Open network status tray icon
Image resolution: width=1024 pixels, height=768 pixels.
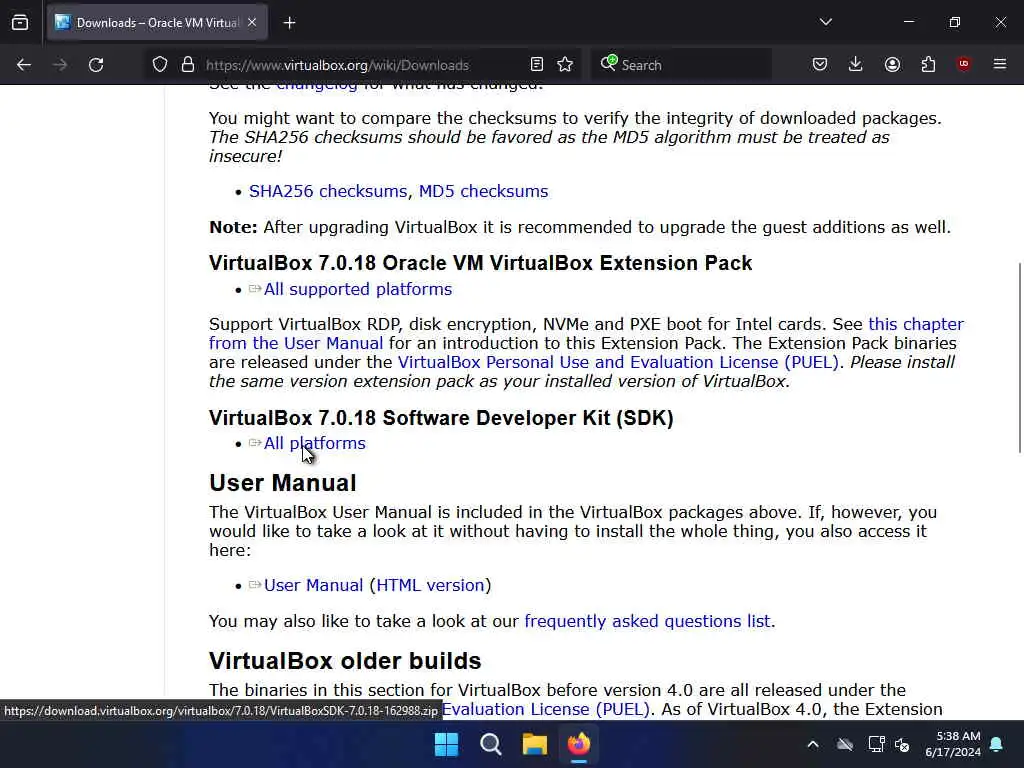pyautogui.click(x=876, y=744)
